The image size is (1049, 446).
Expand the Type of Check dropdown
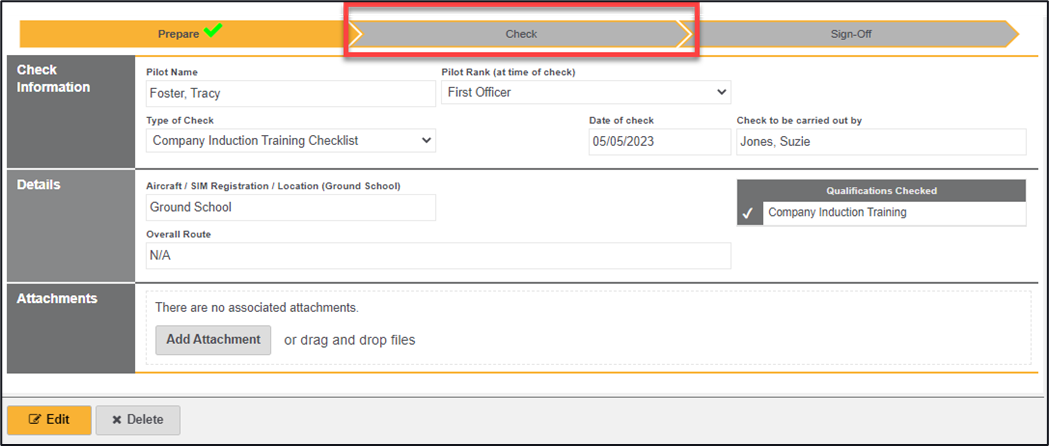291,141
